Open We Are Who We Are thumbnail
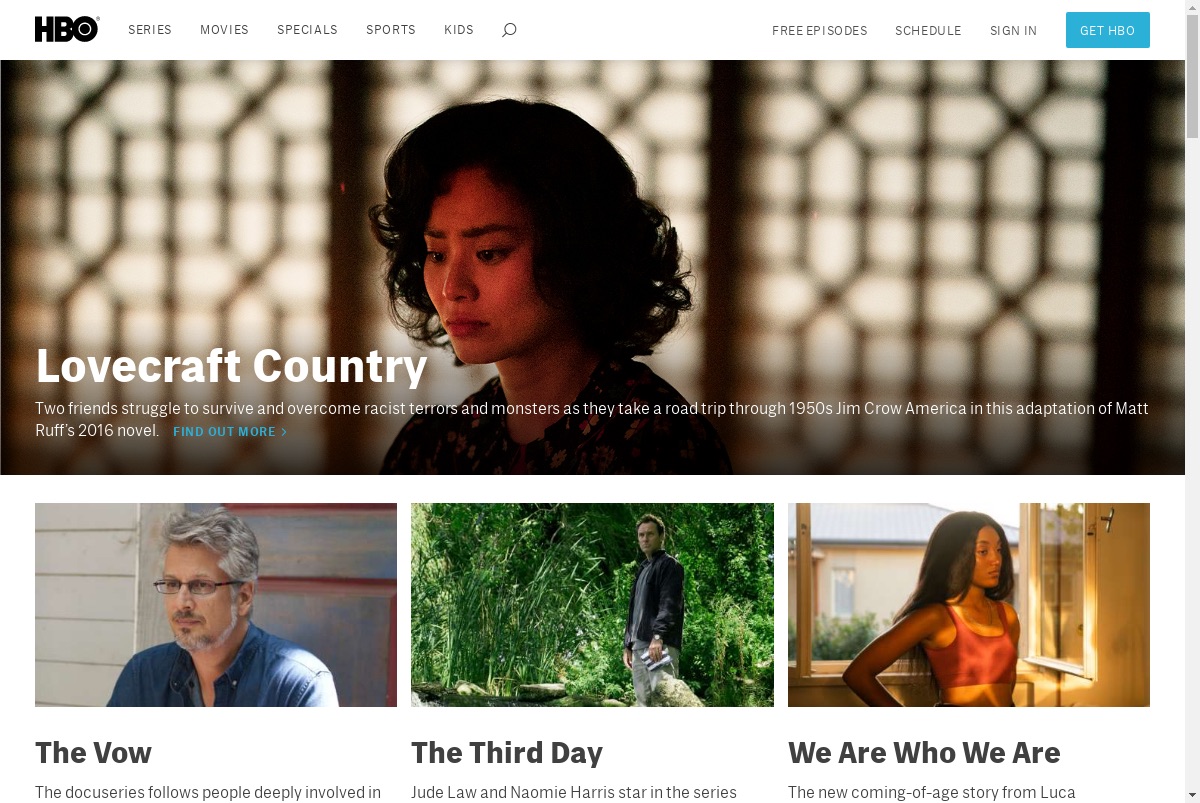Screen dimensions: 1200x803 969,605
